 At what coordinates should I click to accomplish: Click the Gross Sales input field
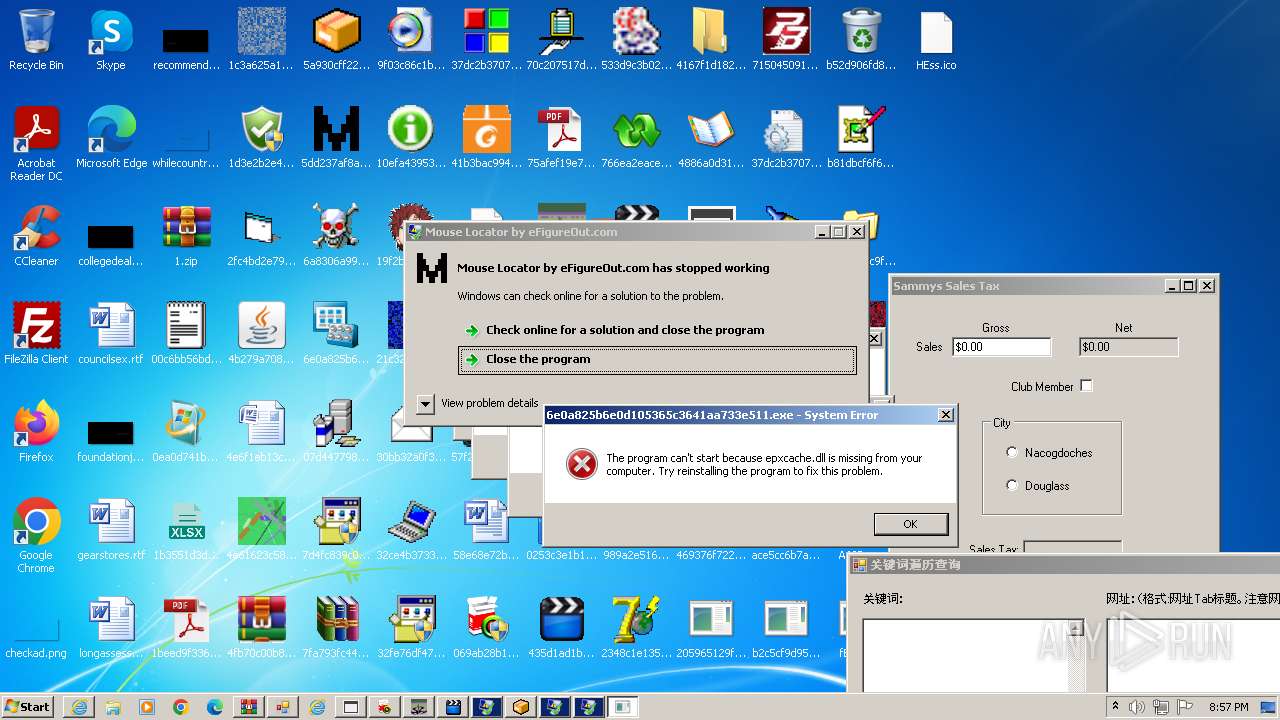click(1001, 347)
